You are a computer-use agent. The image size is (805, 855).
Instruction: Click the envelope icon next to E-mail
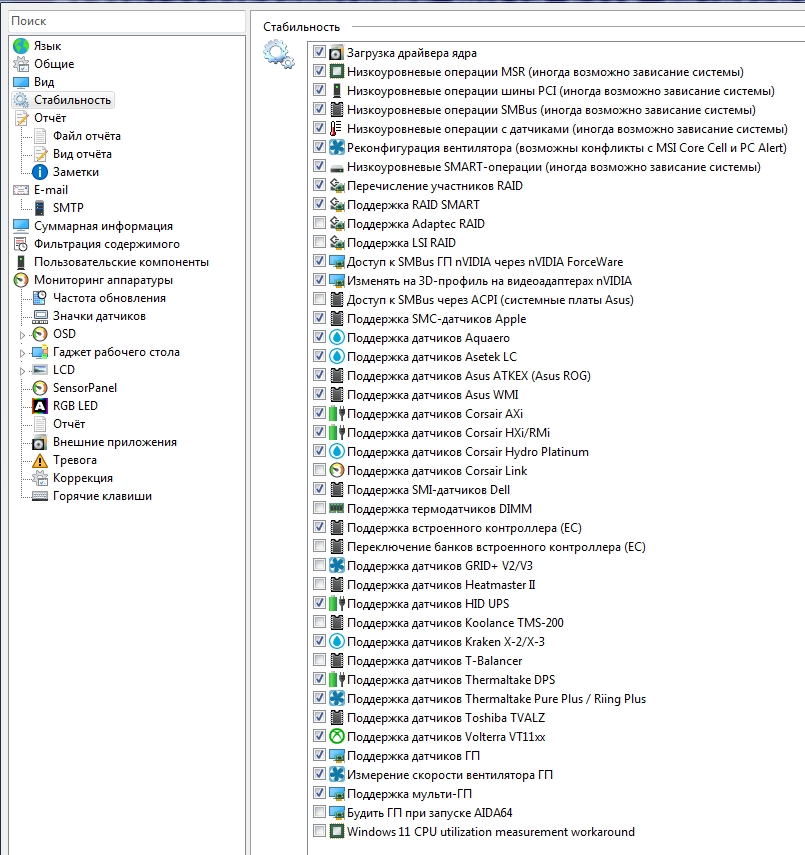21,190
